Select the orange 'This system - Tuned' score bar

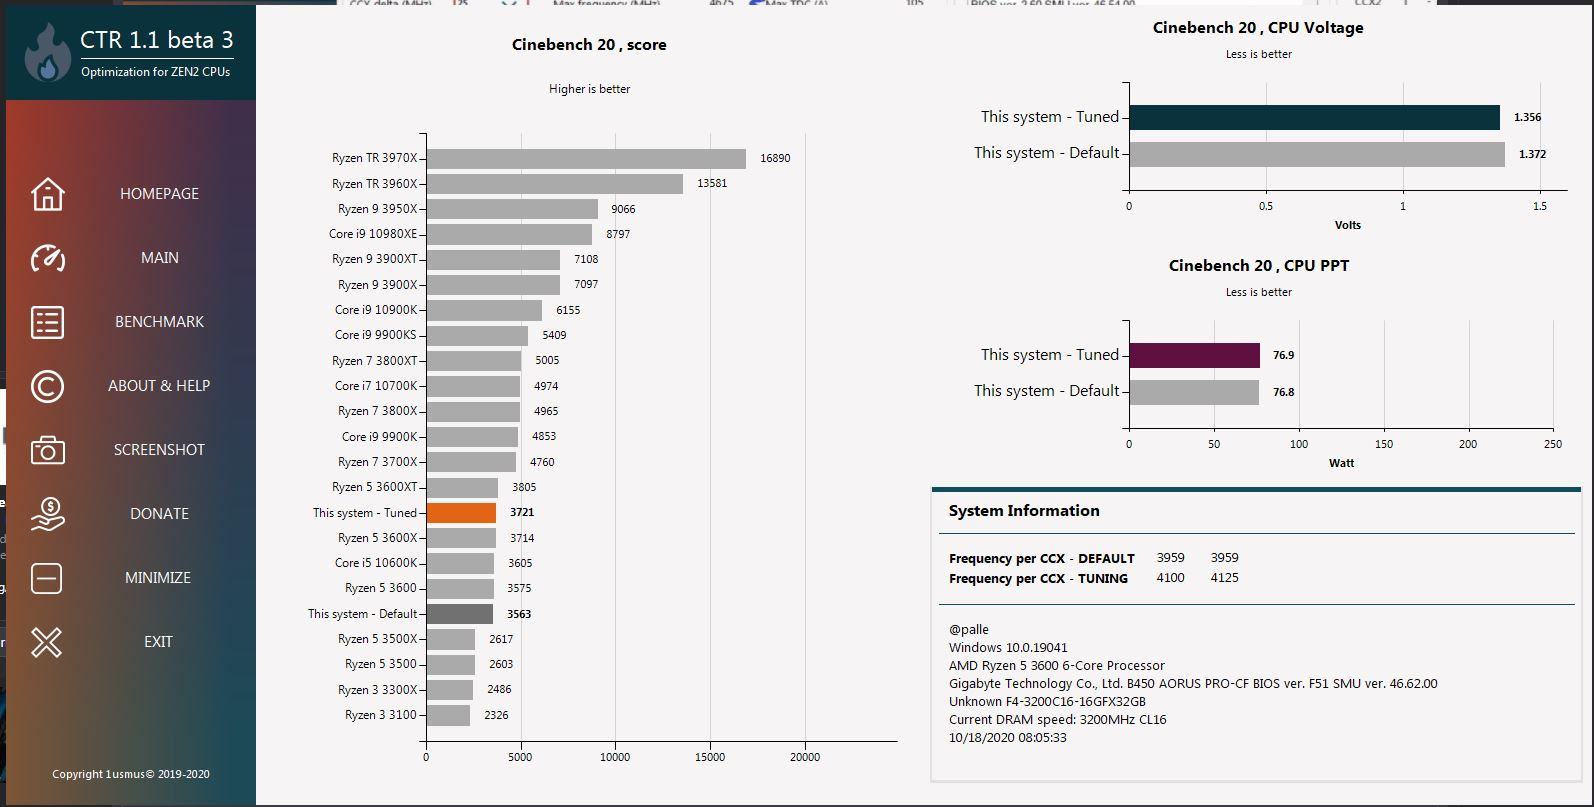tap(461, 513)
